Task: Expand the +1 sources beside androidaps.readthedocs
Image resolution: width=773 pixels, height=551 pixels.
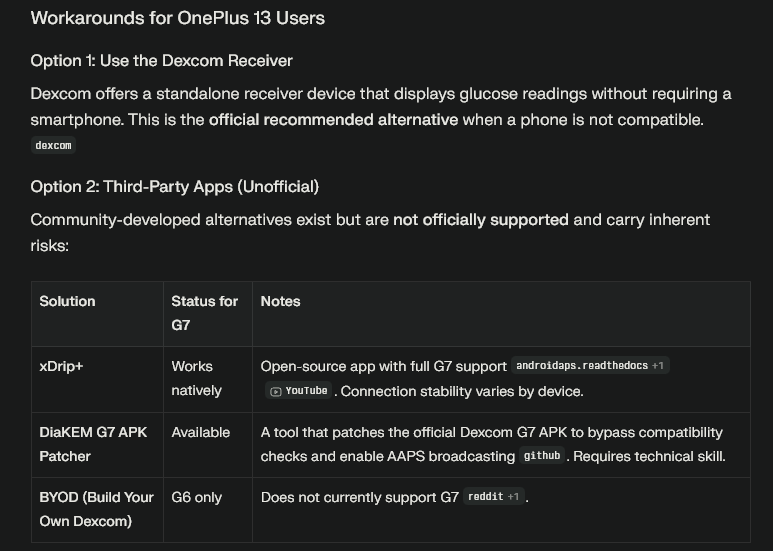Action: (x=658, y=366)
